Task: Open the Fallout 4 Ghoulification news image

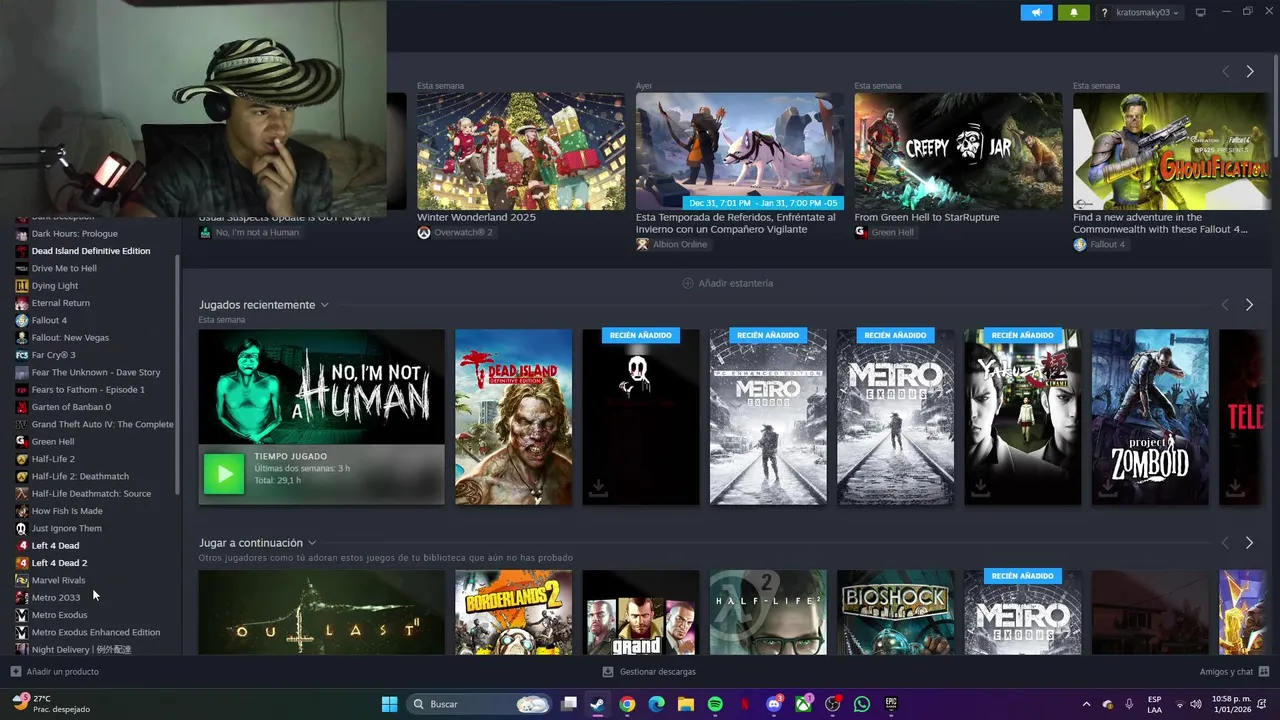Action: pos(1171,151)
